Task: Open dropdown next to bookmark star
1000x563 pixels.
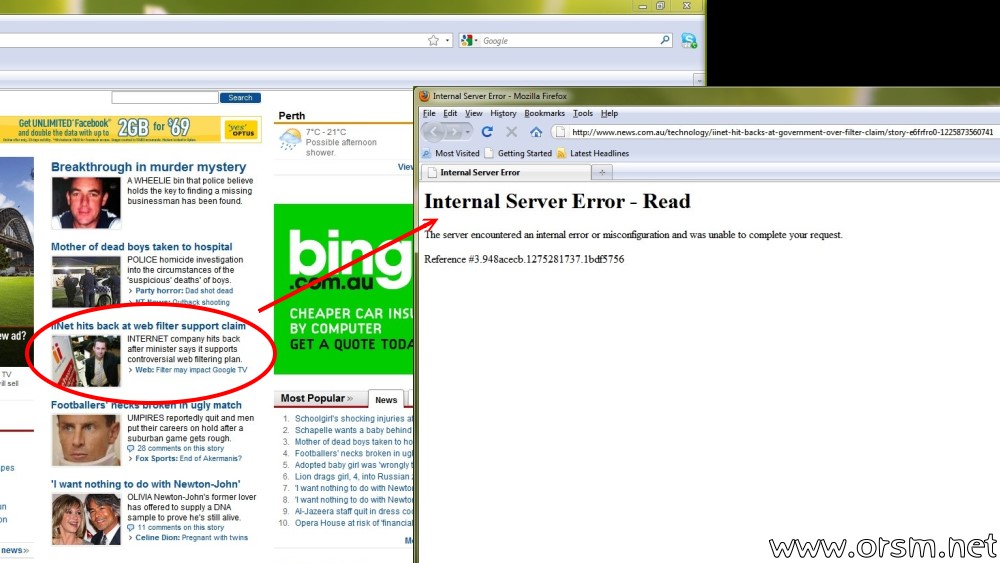Action: (x=447, y=41)
